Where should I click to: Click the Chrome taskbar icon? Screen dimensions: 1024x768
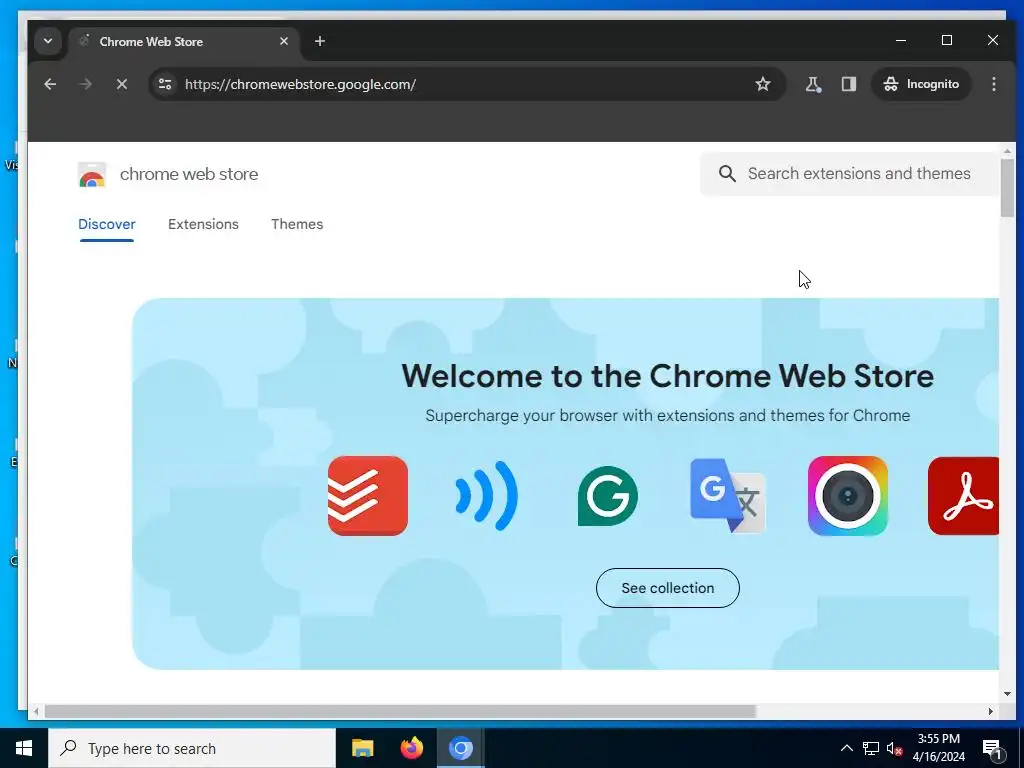460,748
